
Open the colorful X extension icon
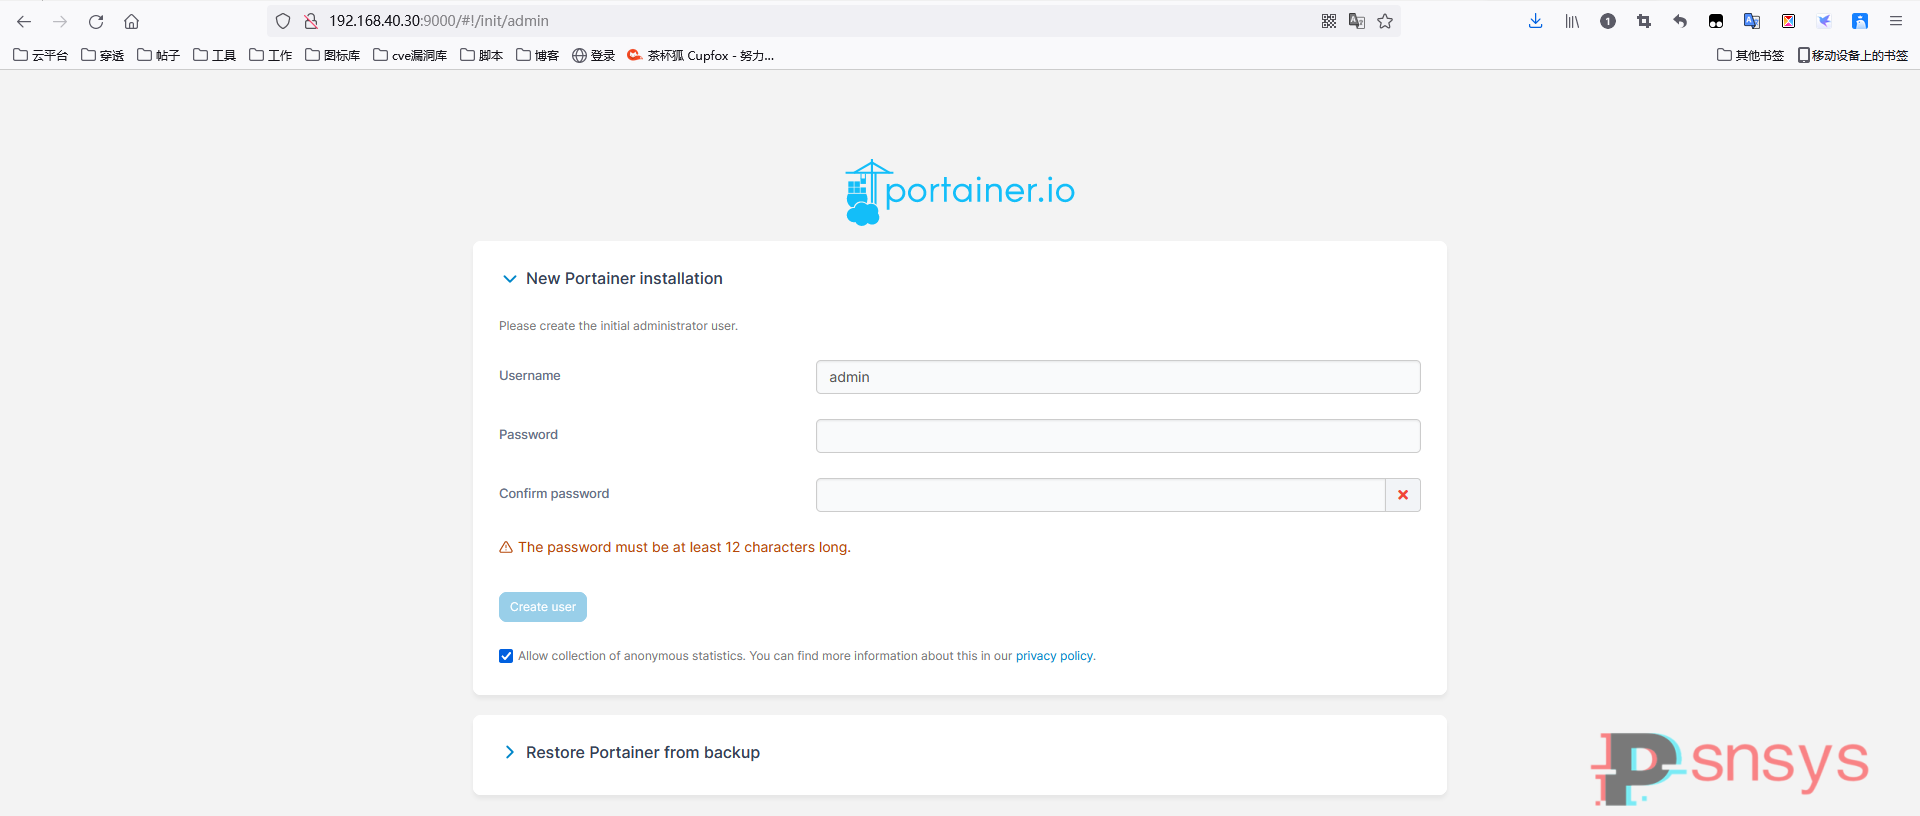(x=1788, y=21)
